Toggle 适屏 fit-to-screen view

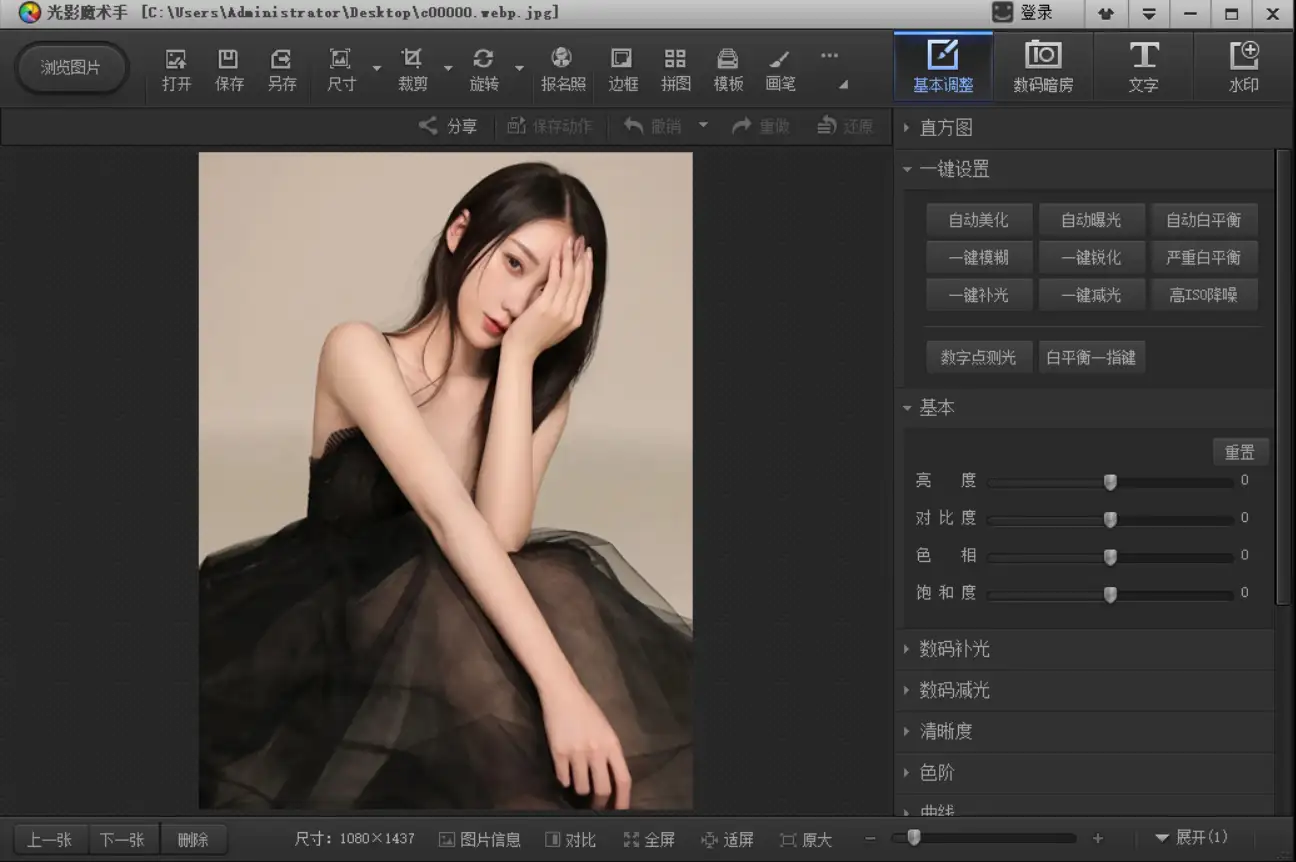click(x=728, y=839)
